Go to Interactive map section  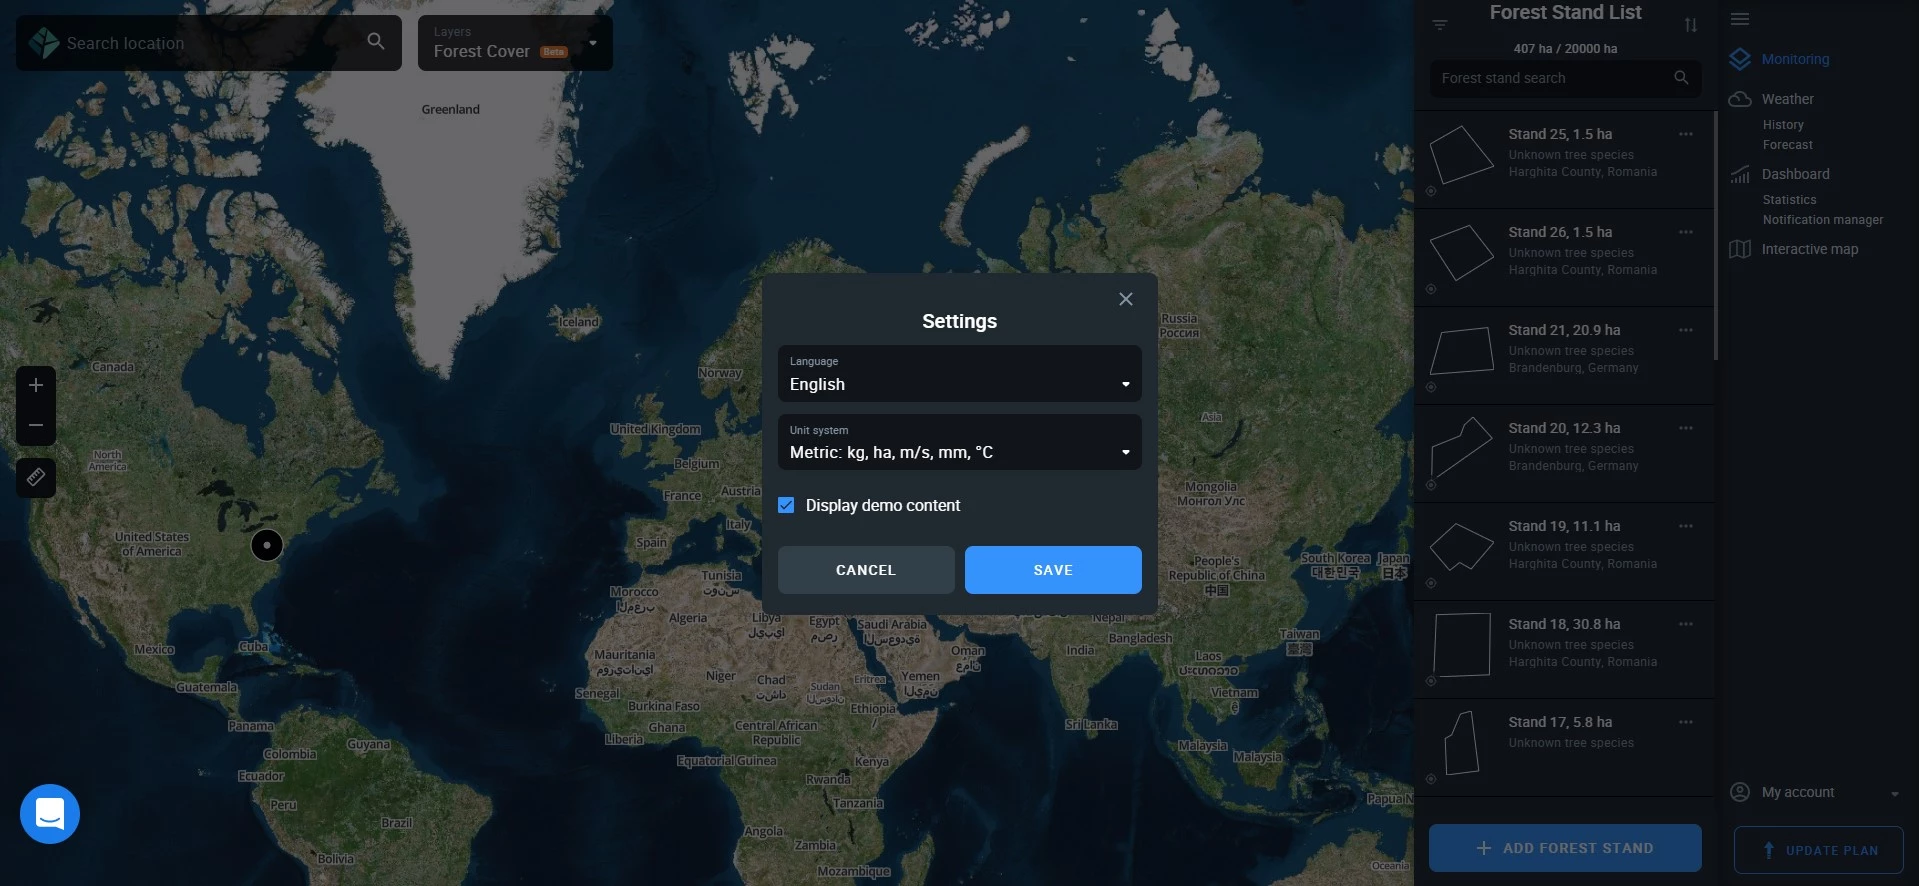1809,249
